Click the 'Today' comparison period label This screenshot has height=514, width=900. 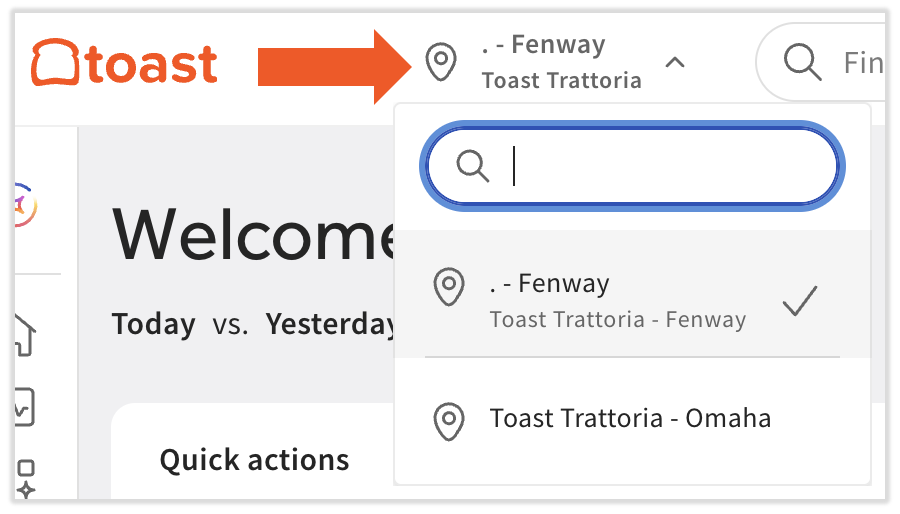point(154,324)
